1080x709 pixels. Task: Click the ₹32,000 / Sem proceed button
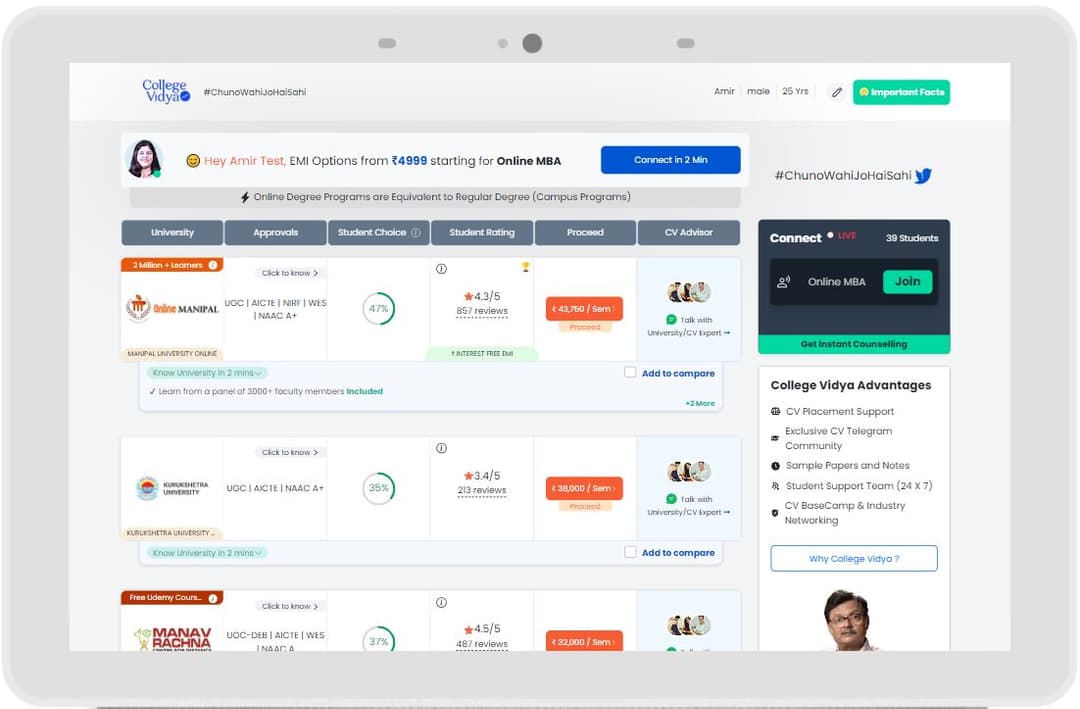point(584,641)
